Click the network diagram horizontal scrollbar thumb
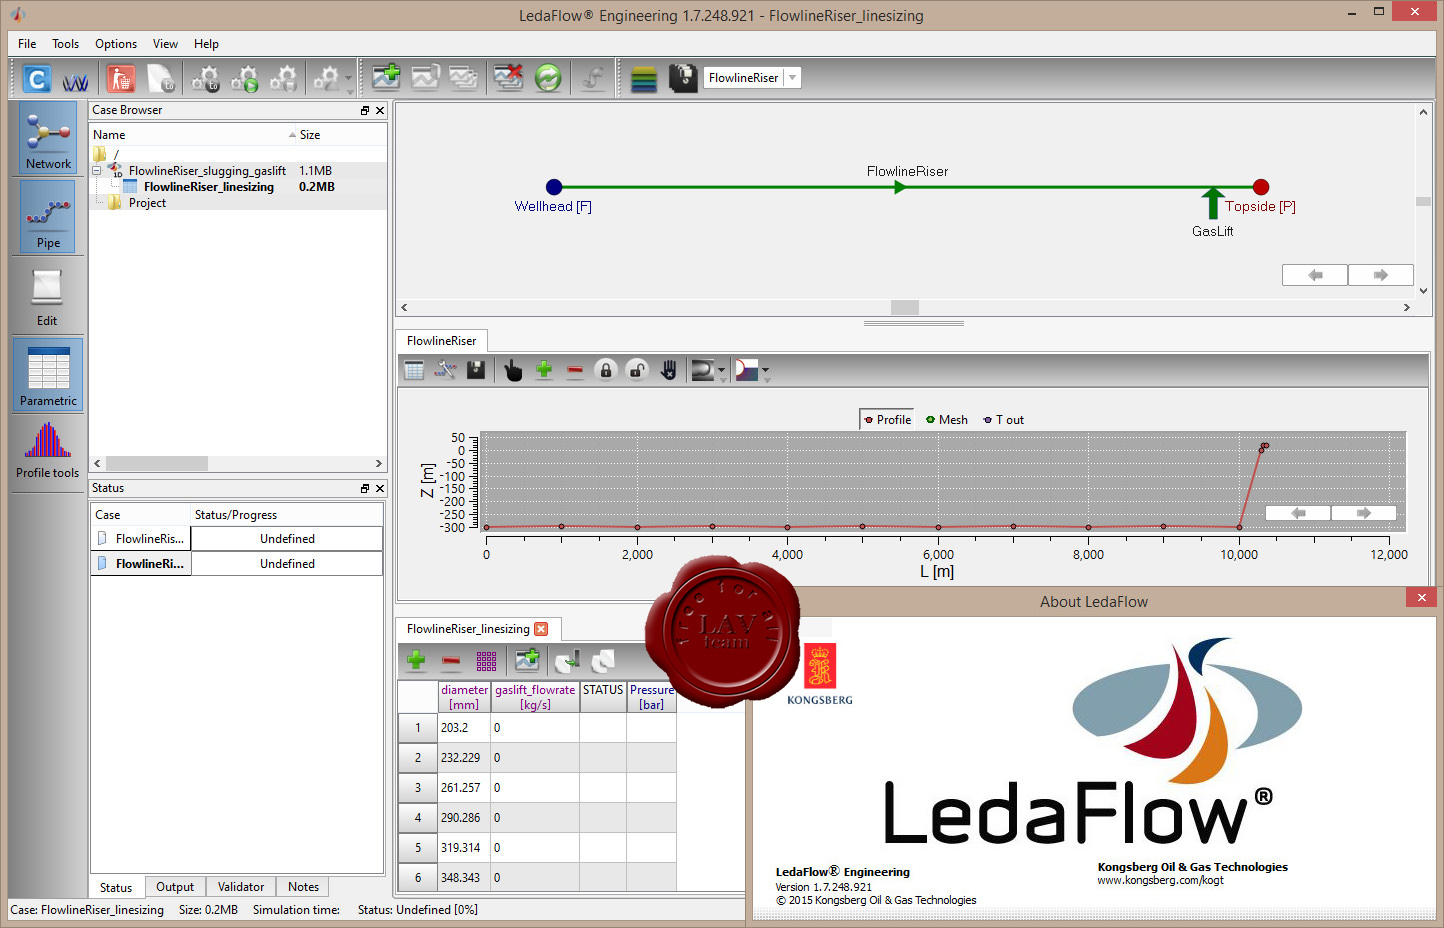1444x928 pixels. 904,308
